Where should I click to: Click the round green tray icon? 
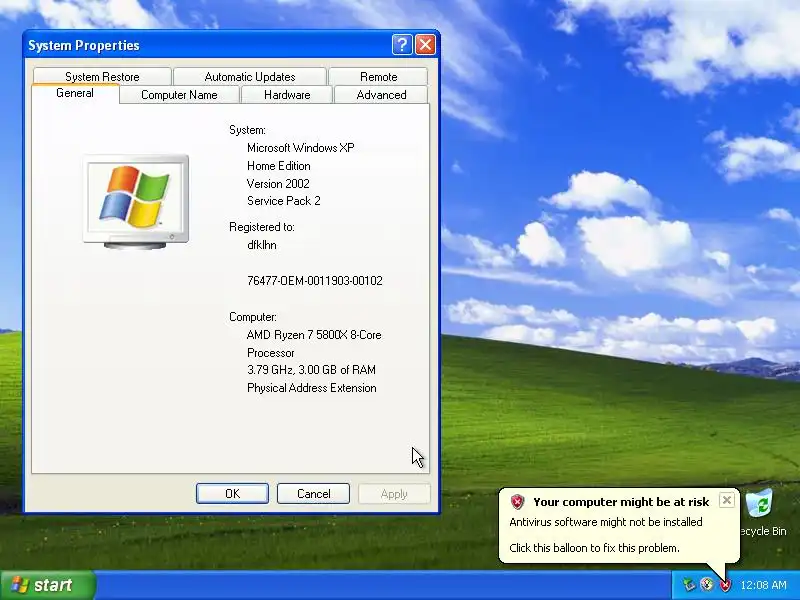coord(707,585)
